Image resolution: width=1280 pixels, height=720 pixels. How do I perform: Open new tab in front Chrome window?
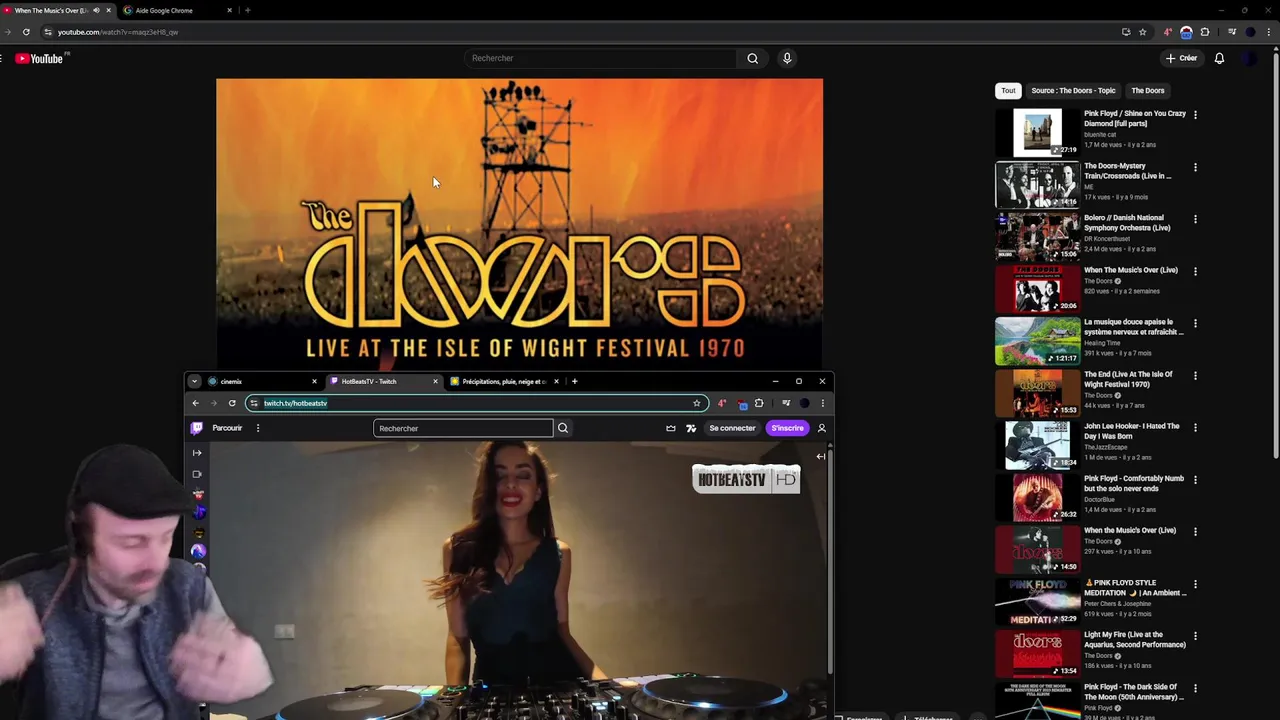click(574, 381)
